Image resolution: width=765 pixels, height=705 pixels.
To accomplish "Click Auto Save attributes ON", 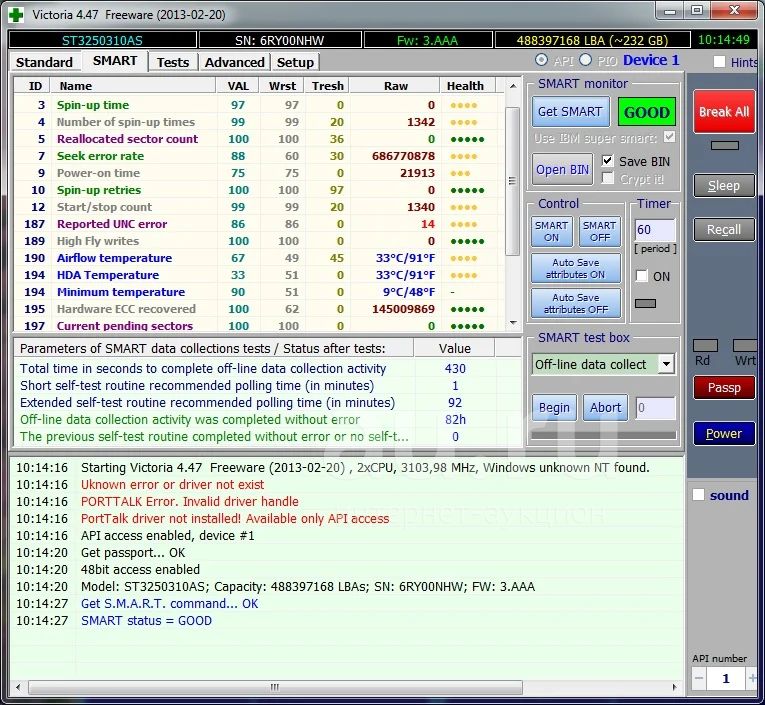I will [x=576, y=268].
